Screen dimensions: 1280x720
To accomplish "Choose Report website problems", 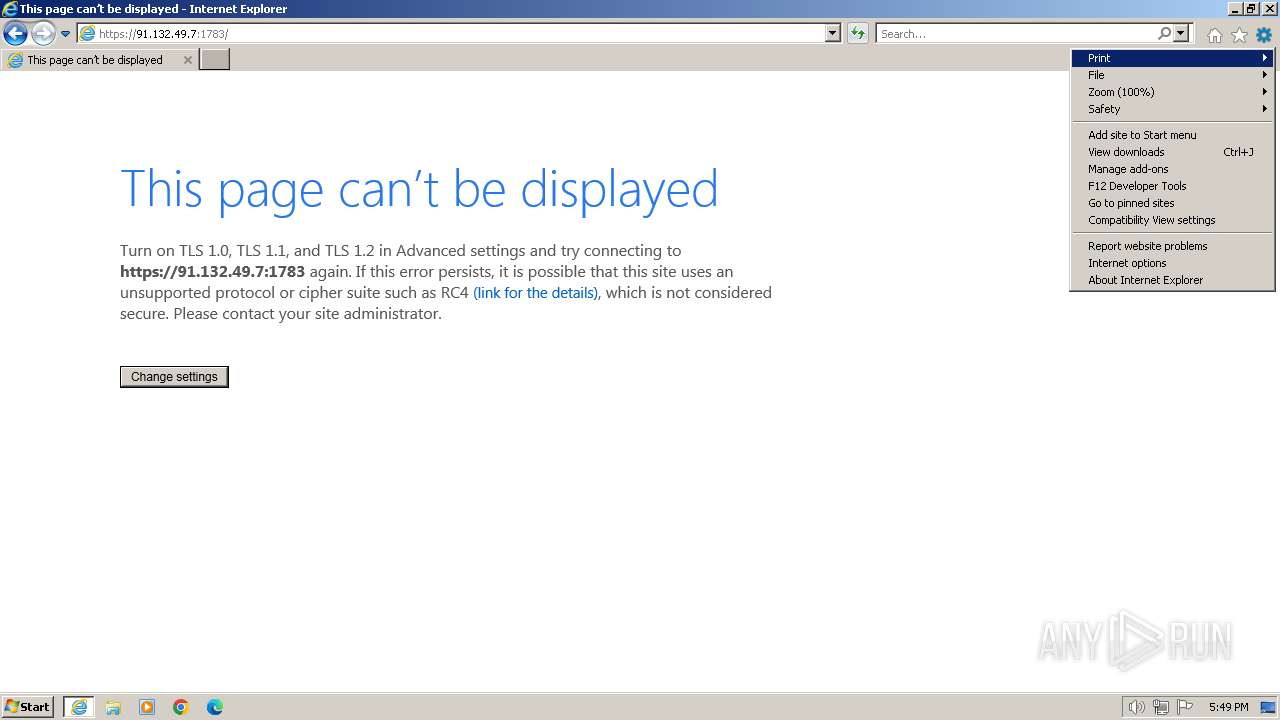I will [x=1172, y=246].
